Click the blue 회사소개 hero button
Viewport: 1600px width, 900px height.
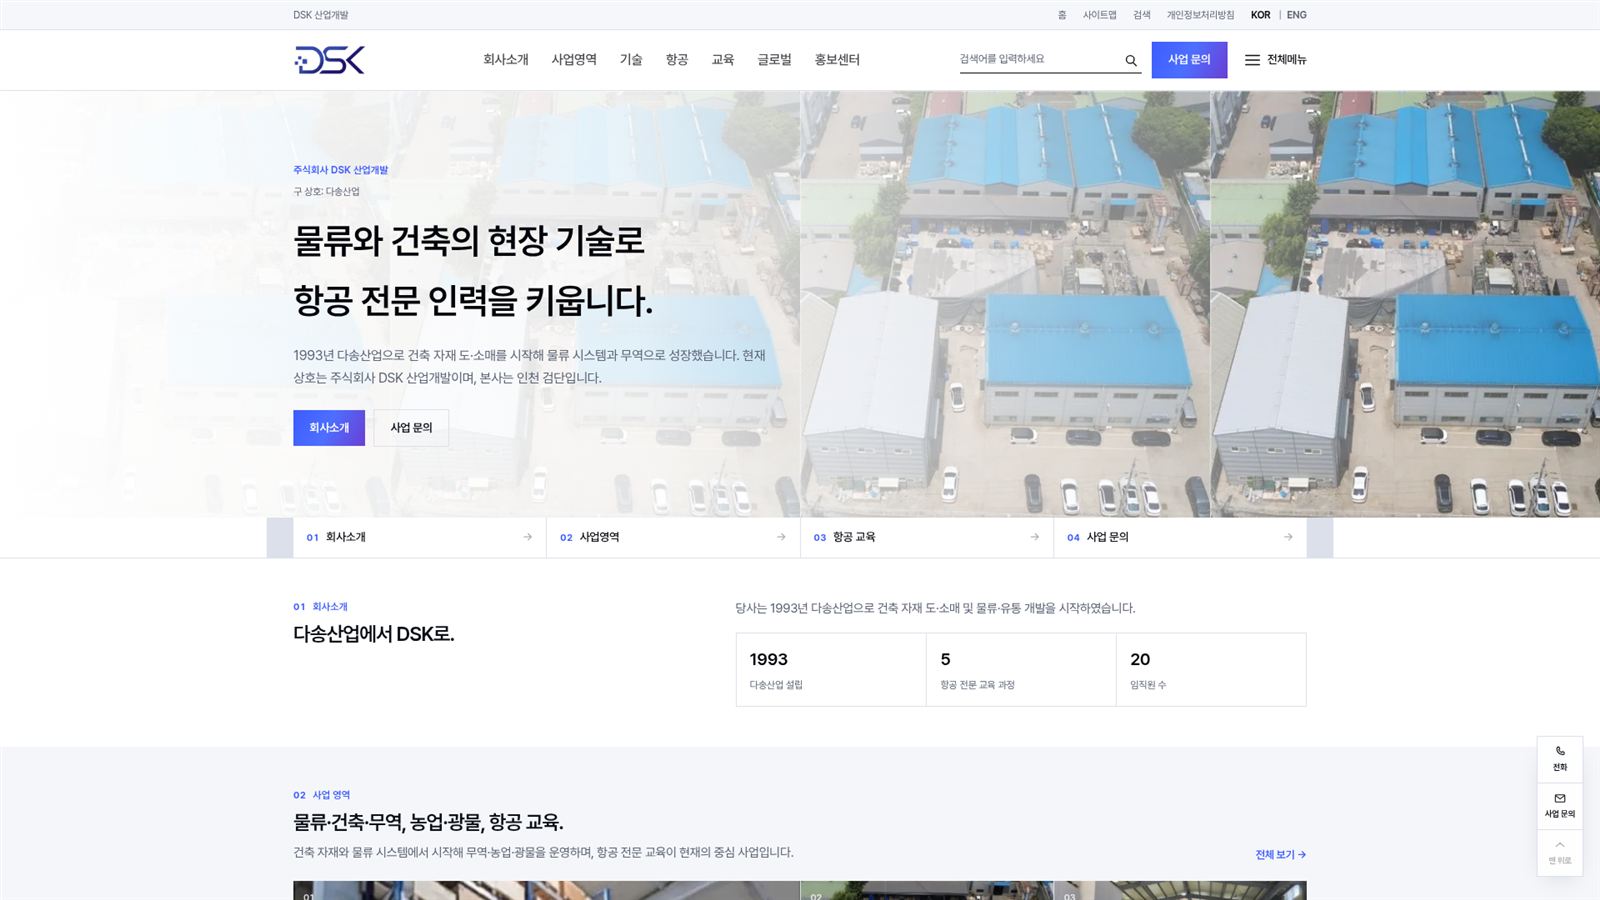click(329, 428)
